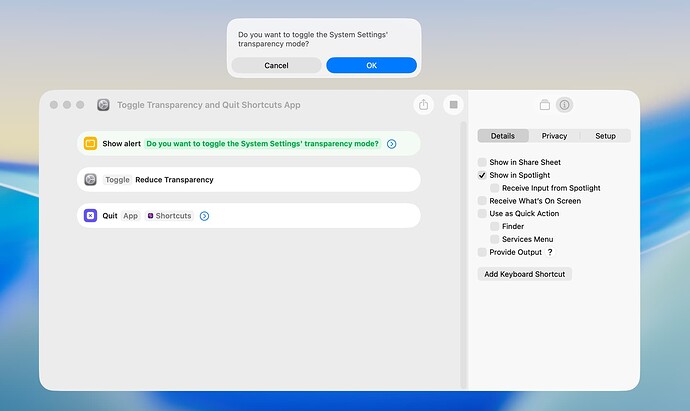Select the Shortcuts app token in Quit action
This screenshot has height=411, width=690.
[x=169, y=216]
